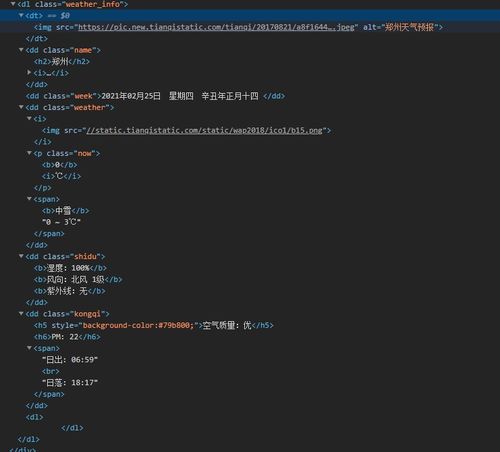Collapse the span with sunrise time

29,348
